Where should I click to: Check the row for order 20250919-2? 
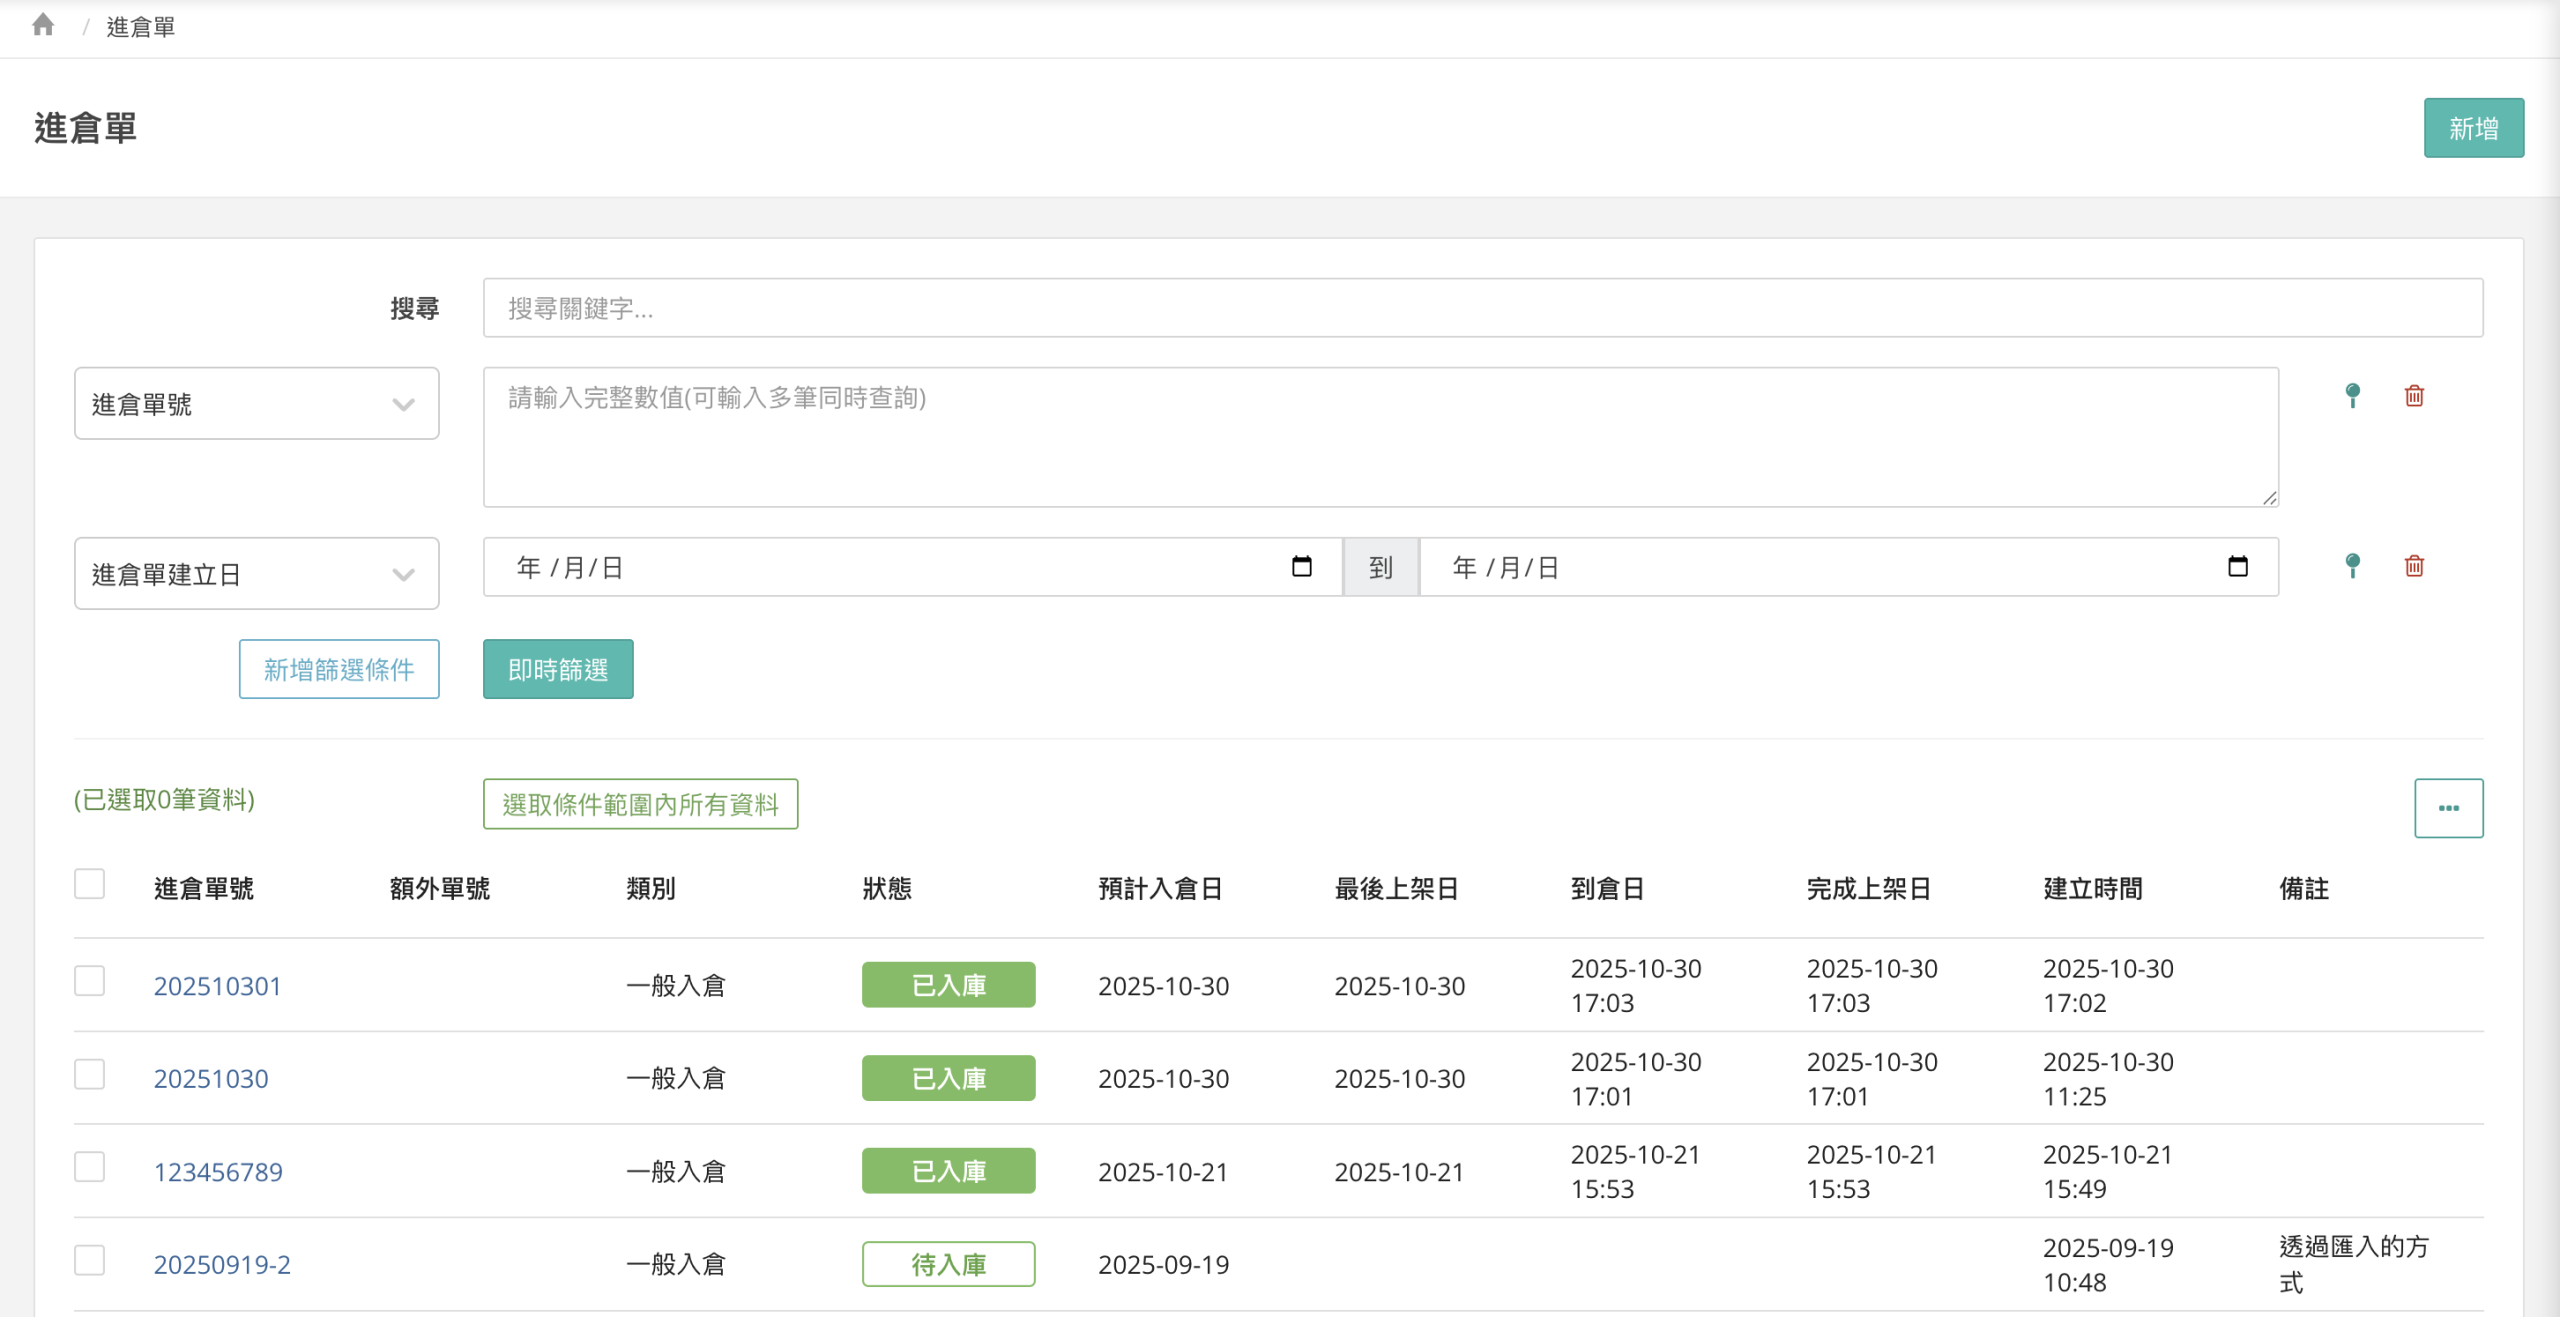[90, 1260]
